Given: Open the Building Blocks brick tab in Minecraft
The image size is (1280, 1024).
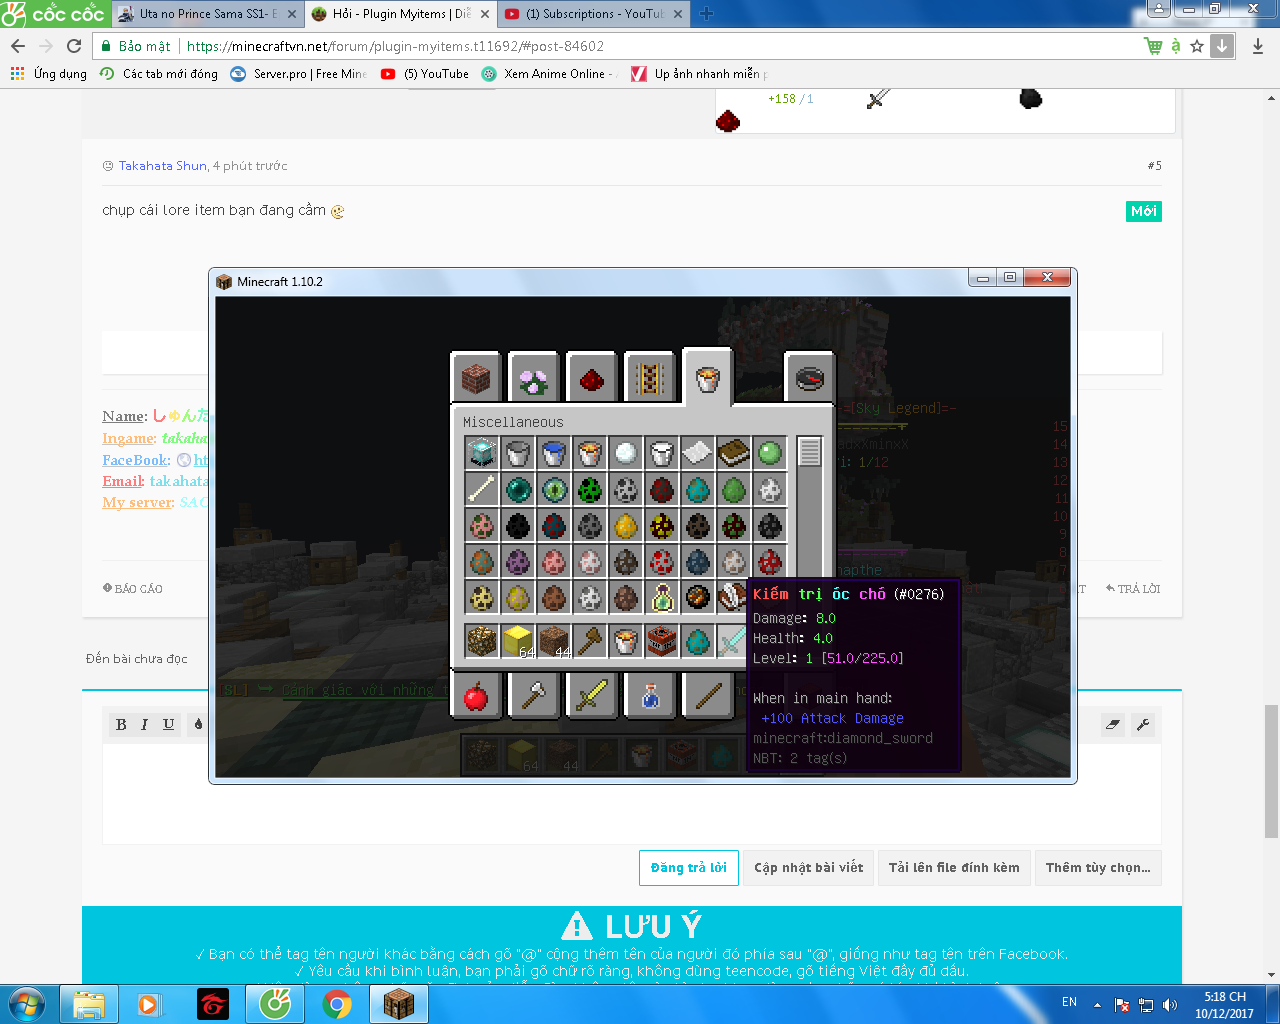Looking at the screenshot, I should [x=476, y=378].
